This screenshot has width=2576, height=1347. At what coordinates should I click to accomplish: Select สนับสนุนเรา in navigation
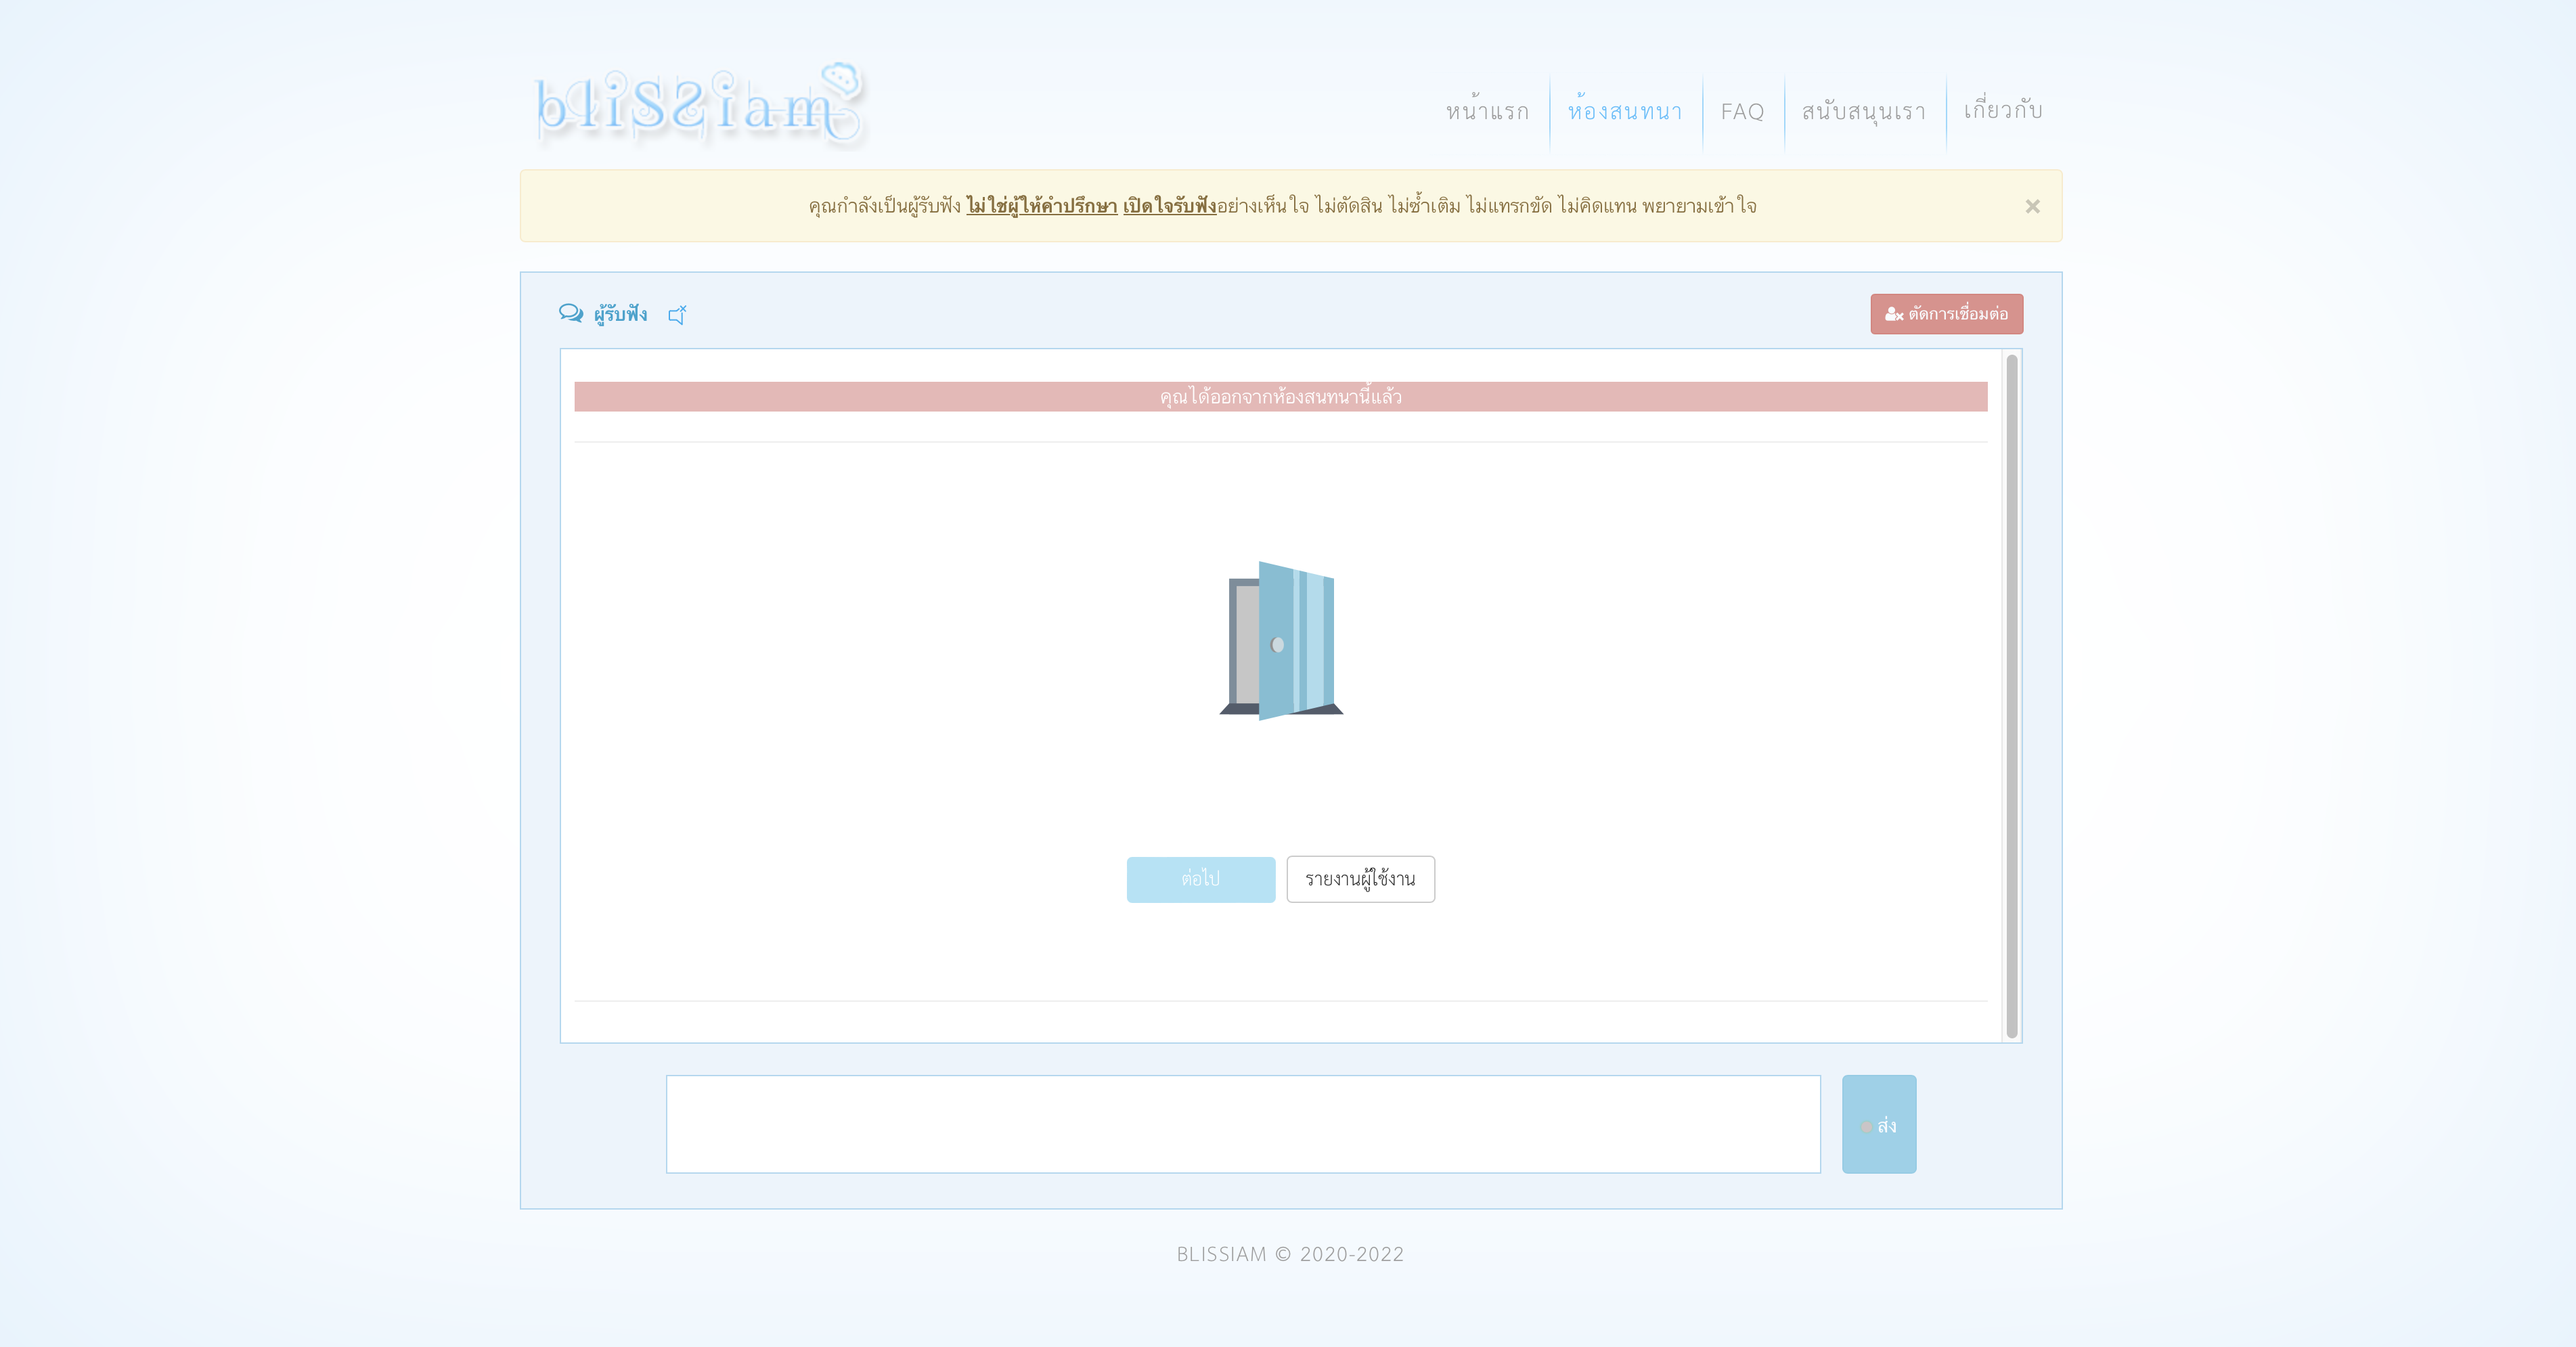[1864, 111]
